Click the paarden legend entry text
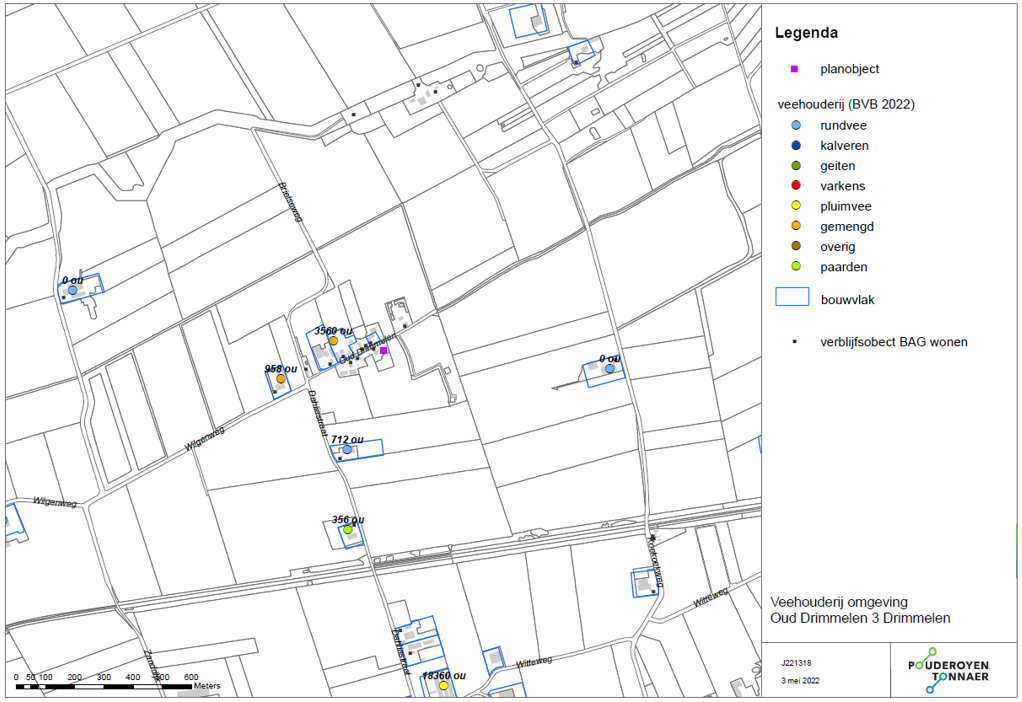 843,267
